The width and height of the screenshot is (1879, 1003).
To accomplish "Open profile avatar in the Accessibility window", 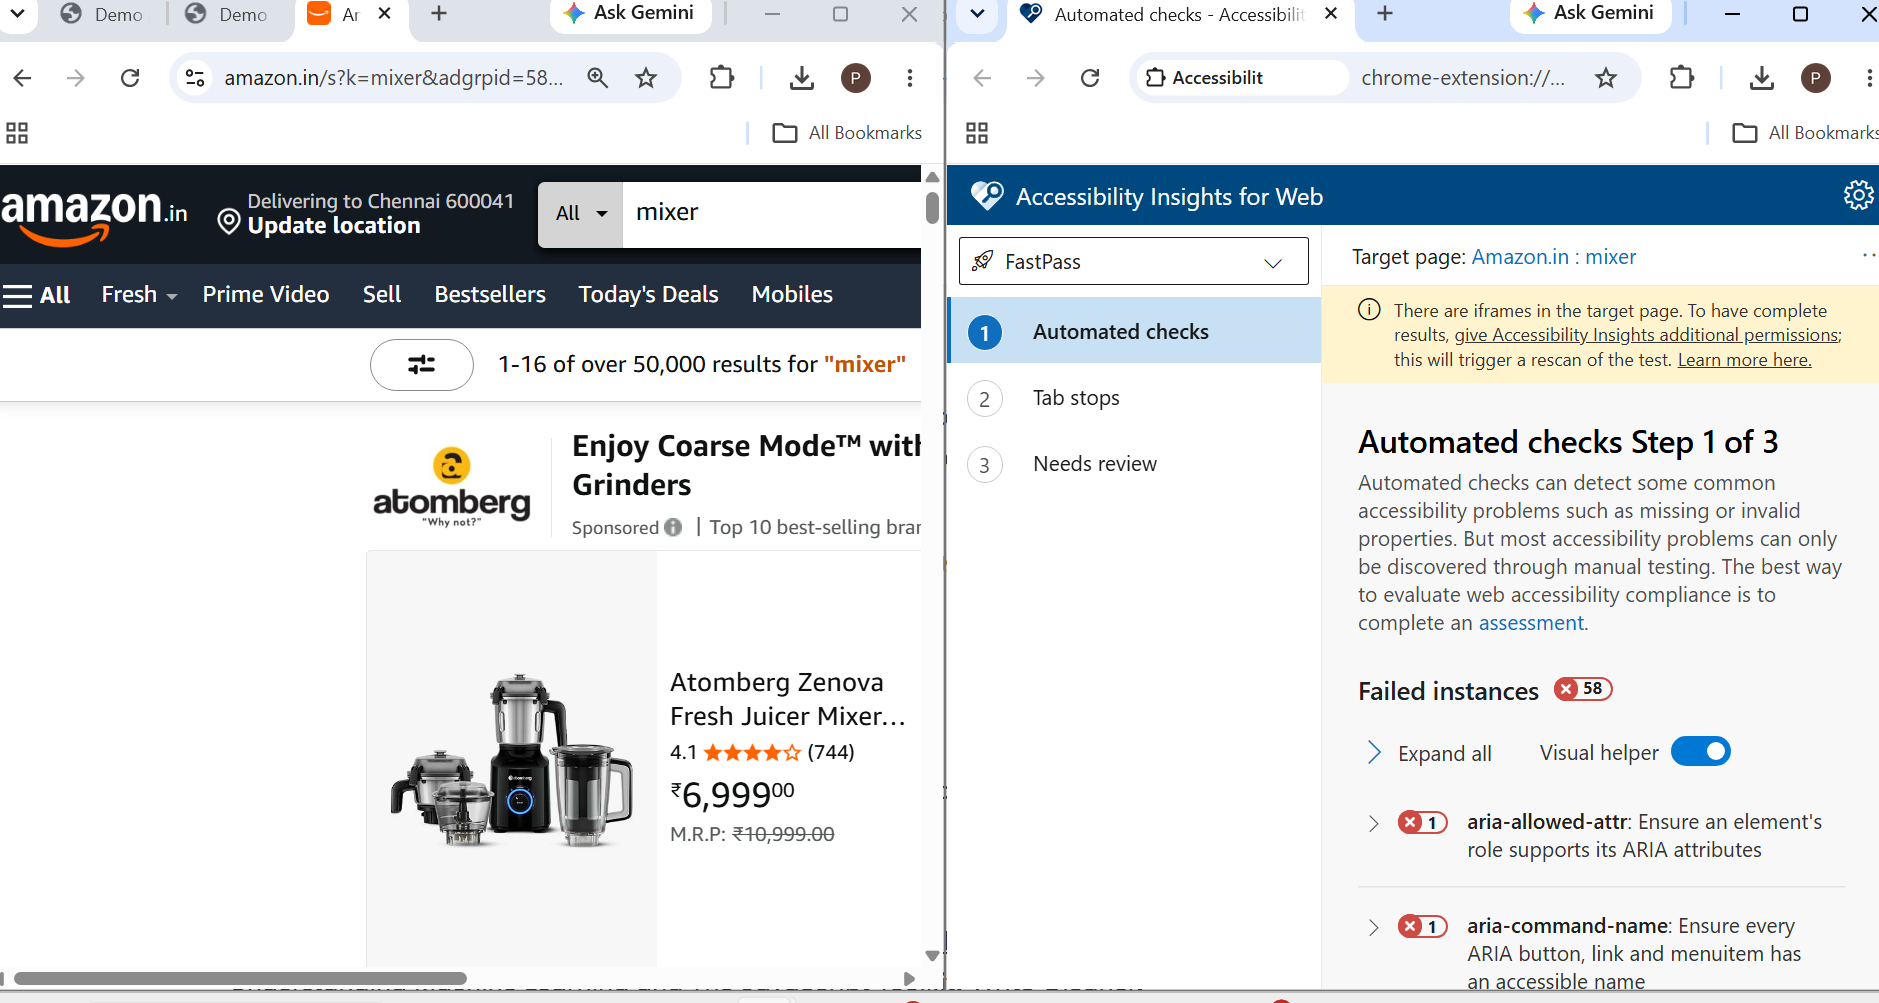I will coord(1816,78).
